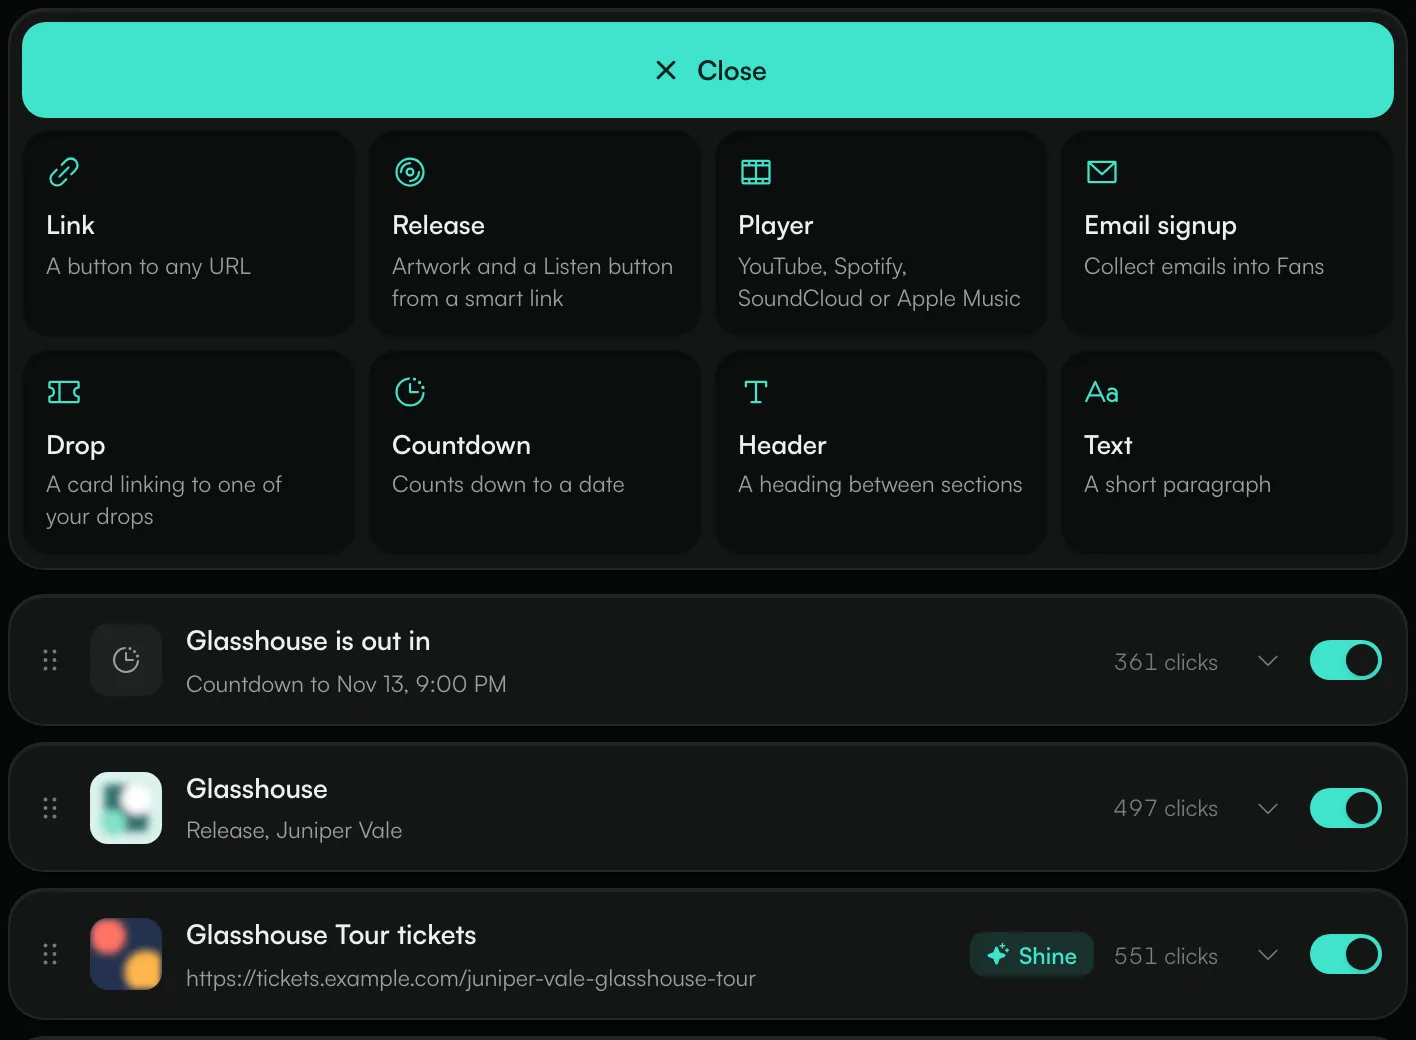Click the sparkle icon in the Shine badge
This screenshot has width=1416, height=1040.
pos(997,955)
